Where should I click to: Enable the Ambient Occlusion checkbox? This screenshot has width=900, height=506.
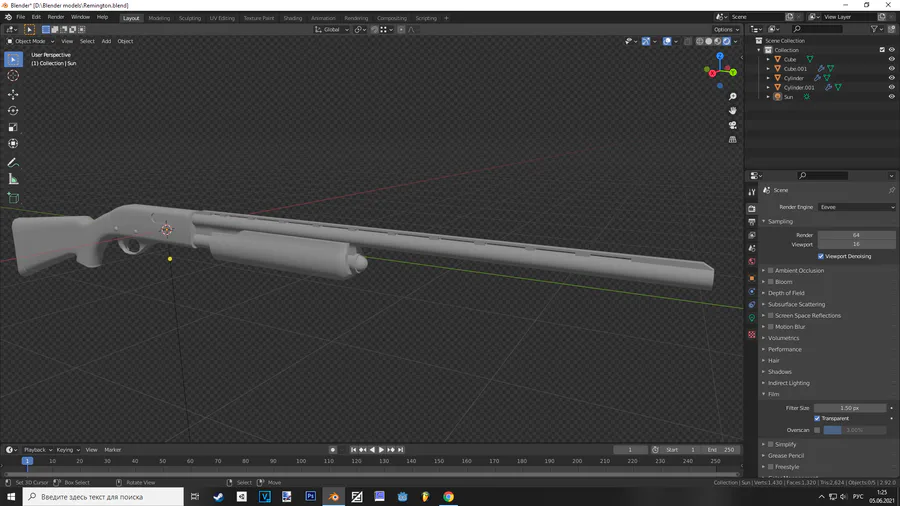pyautogui.click(x=771, y=271)
